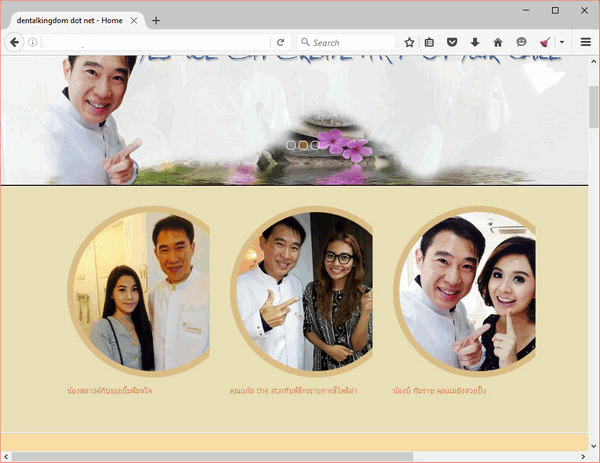Open the hamburger menu in Firefox

click(585, 43)
